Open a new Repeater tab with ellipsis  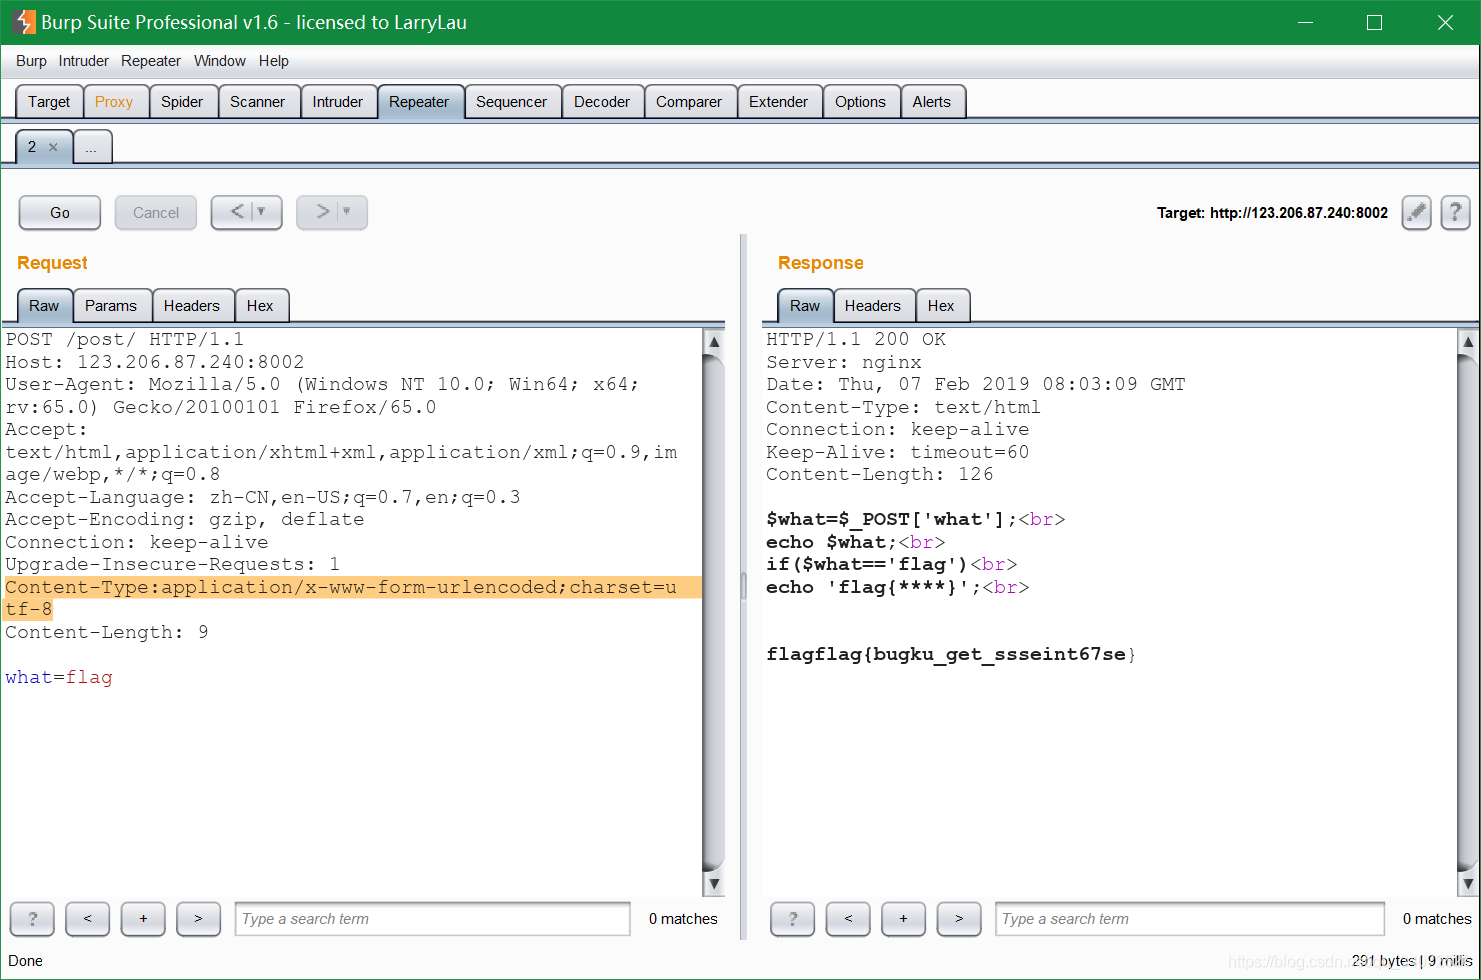[x=92, y=147]
